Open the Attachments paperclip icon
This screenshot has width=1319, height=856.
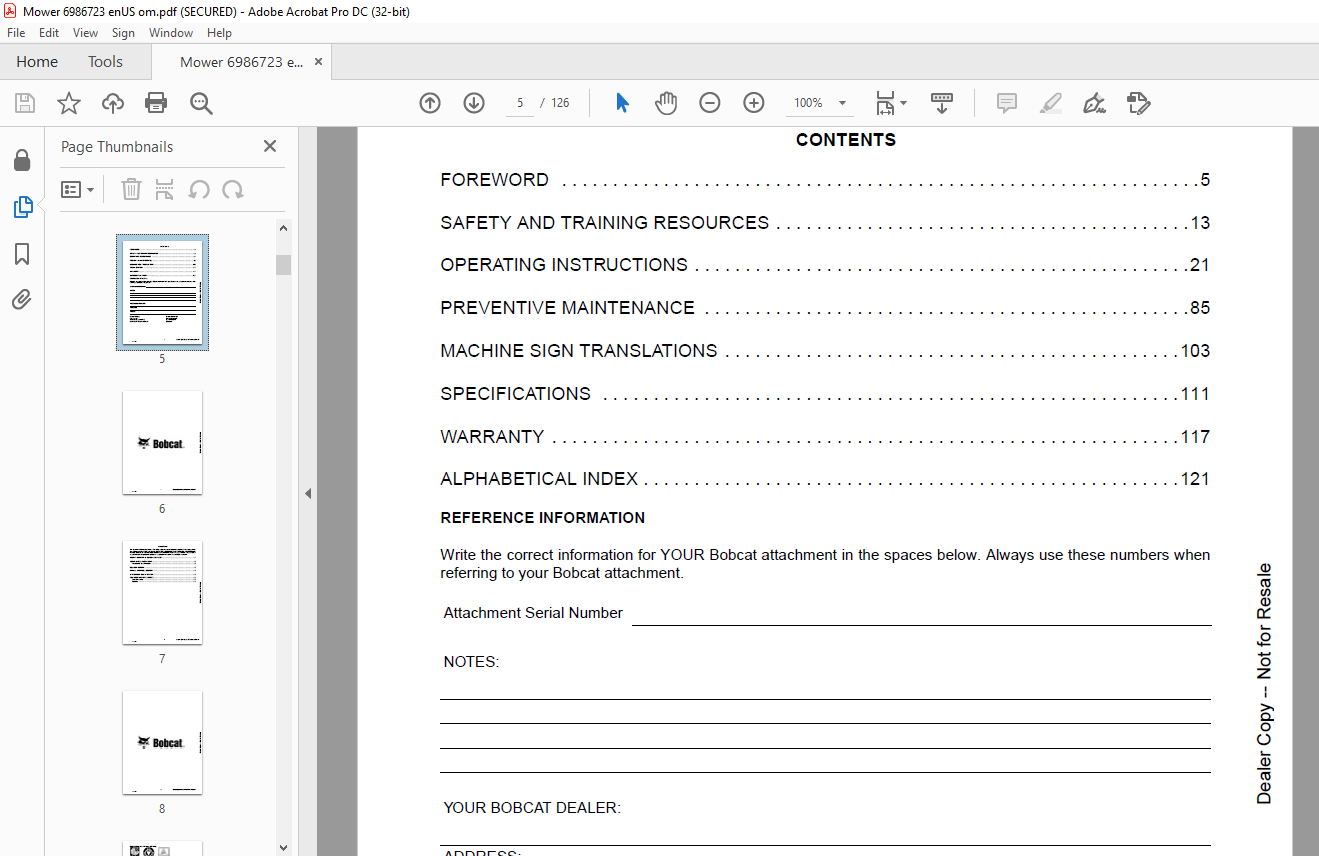point(22,299)
